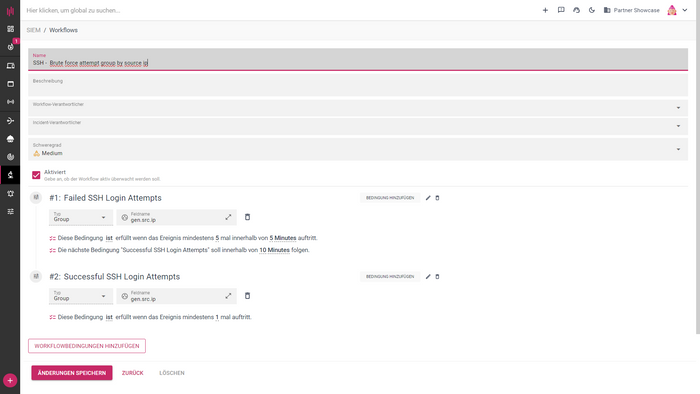Click the '1' count value in condition #2
The width and height of the screenshot is (700, 394).
tap(217, 317)
